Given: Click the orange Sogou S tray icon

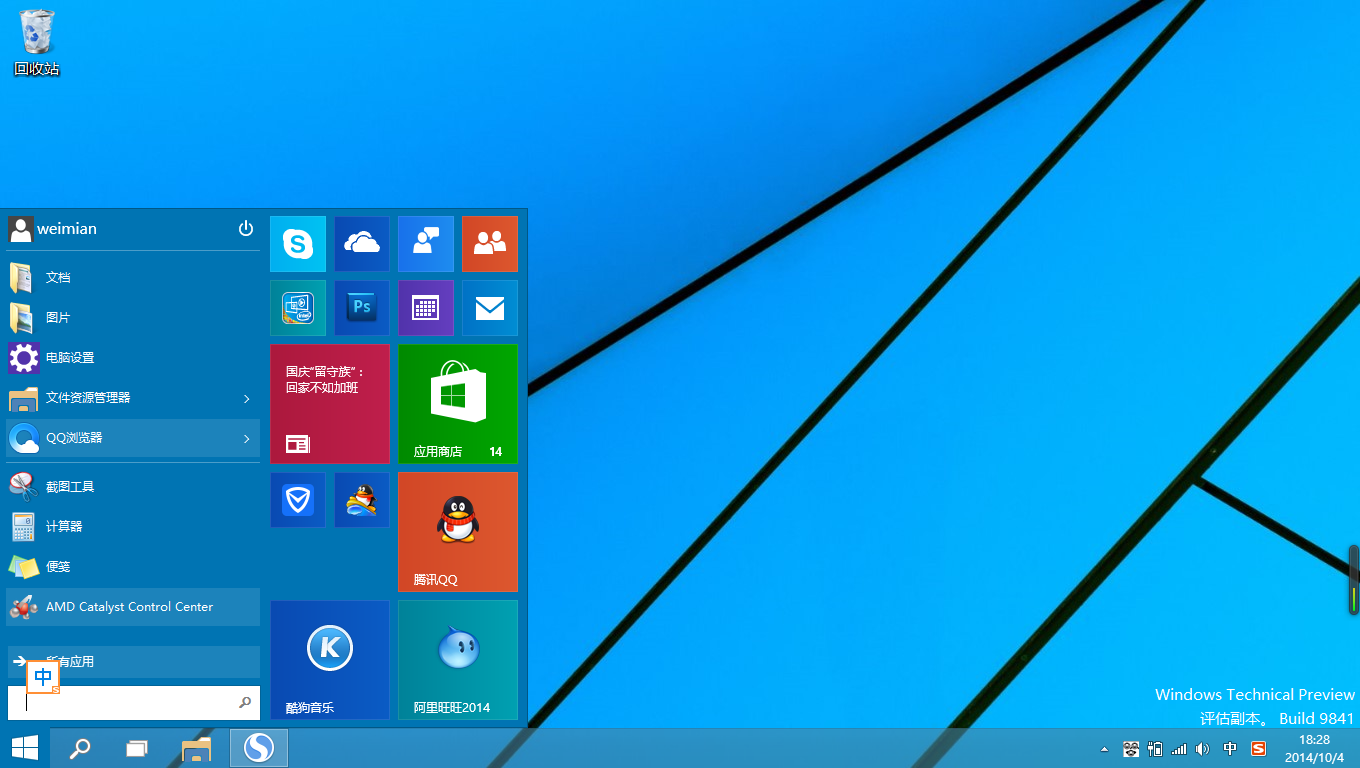Looking at the screenshot, I should tap(1259, 748).
